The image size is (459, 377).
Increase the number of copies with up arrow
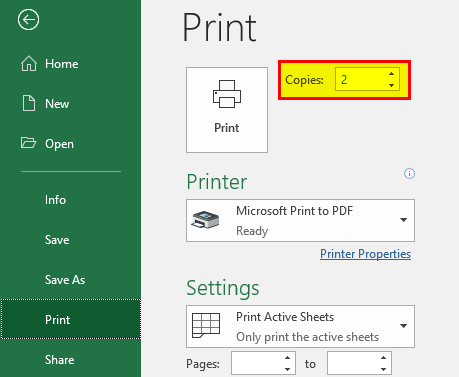[391, 74]
